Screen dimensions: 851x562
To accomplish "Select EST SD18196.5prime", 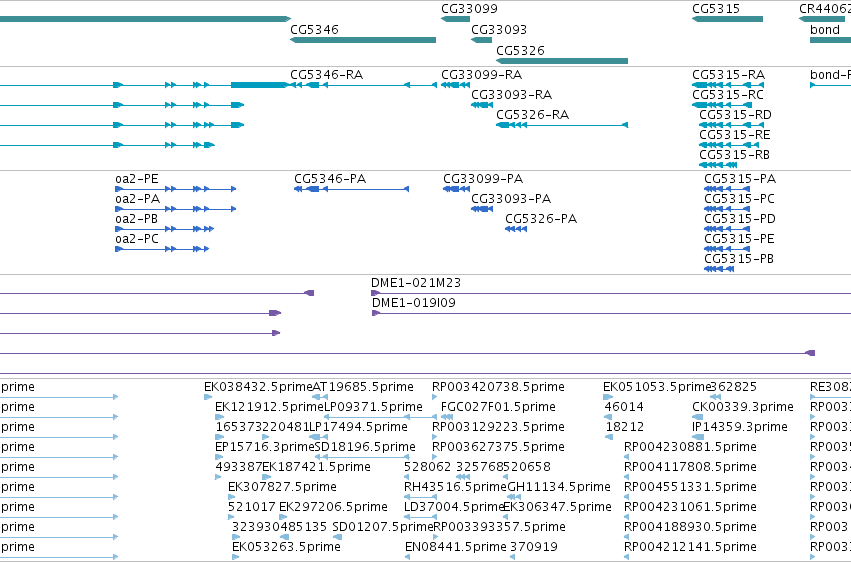I will pos(362,457).
